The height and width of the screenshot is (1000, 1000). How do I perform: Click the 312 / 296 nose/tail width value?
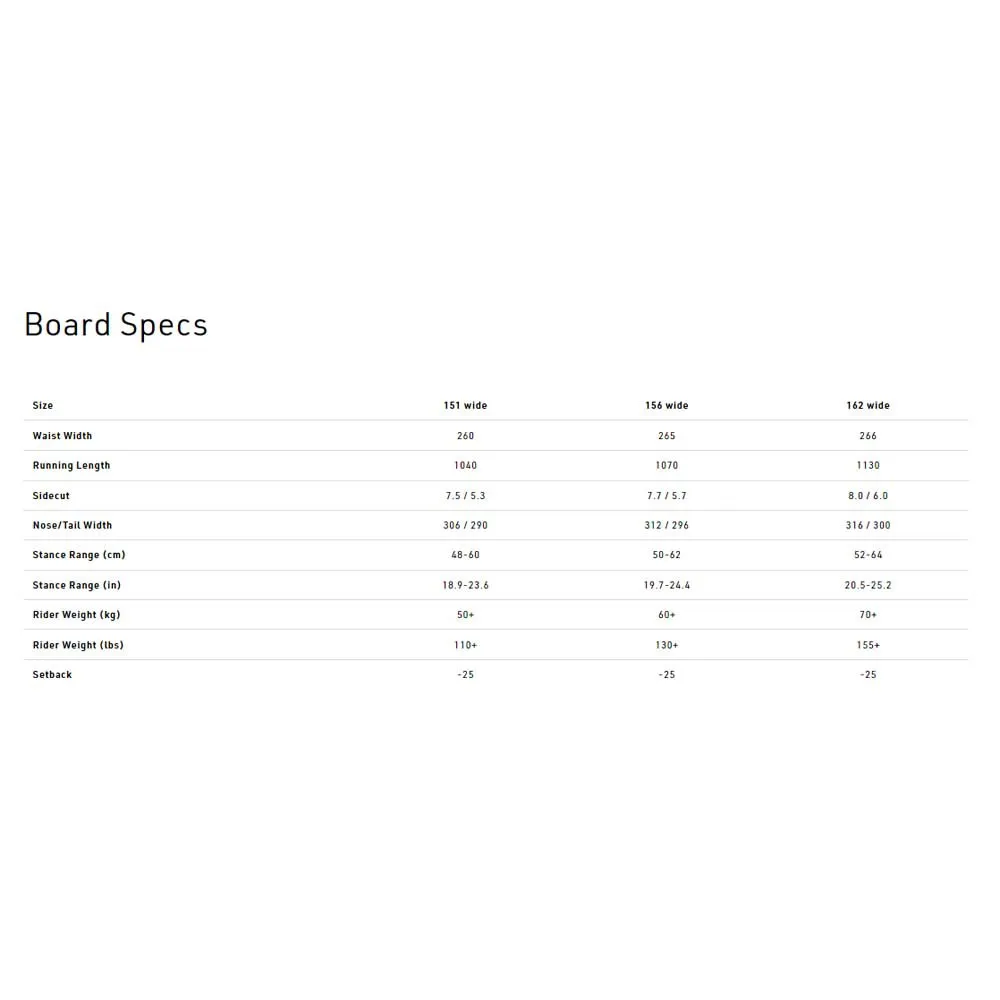667,525
